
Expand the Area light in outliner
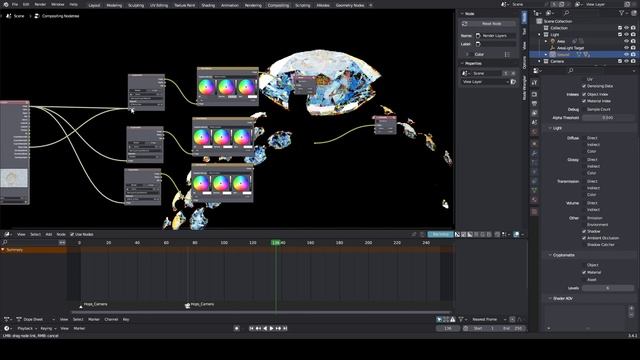click(546, 41)
